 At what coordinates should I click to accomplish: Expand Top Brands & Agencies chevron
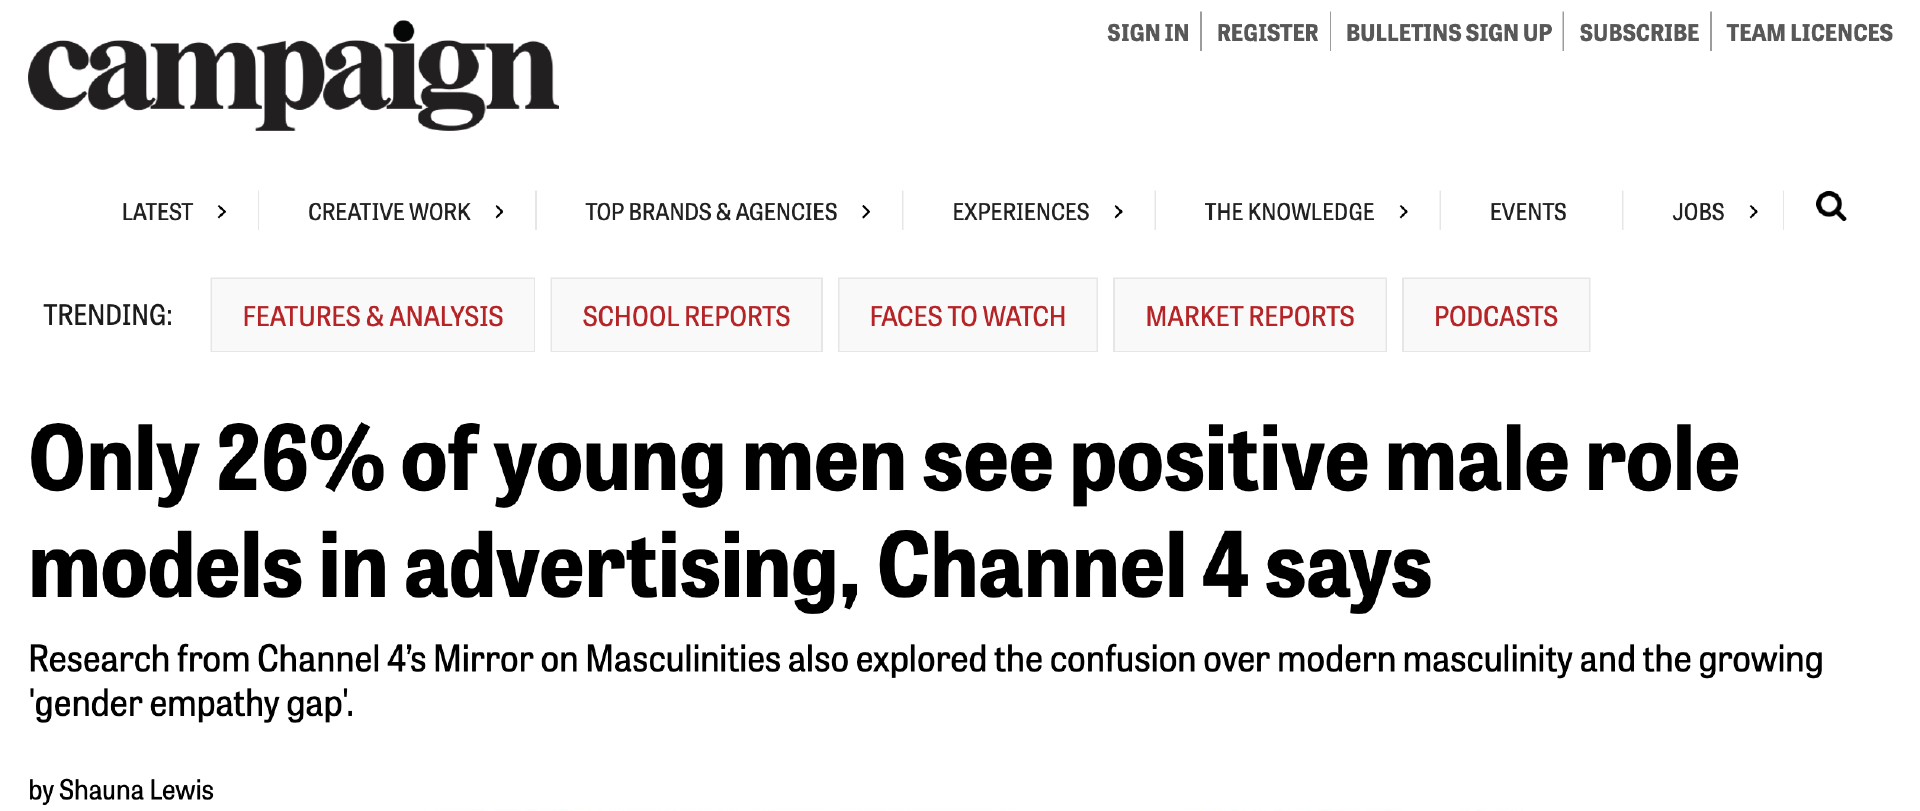[x=866, y=212]
